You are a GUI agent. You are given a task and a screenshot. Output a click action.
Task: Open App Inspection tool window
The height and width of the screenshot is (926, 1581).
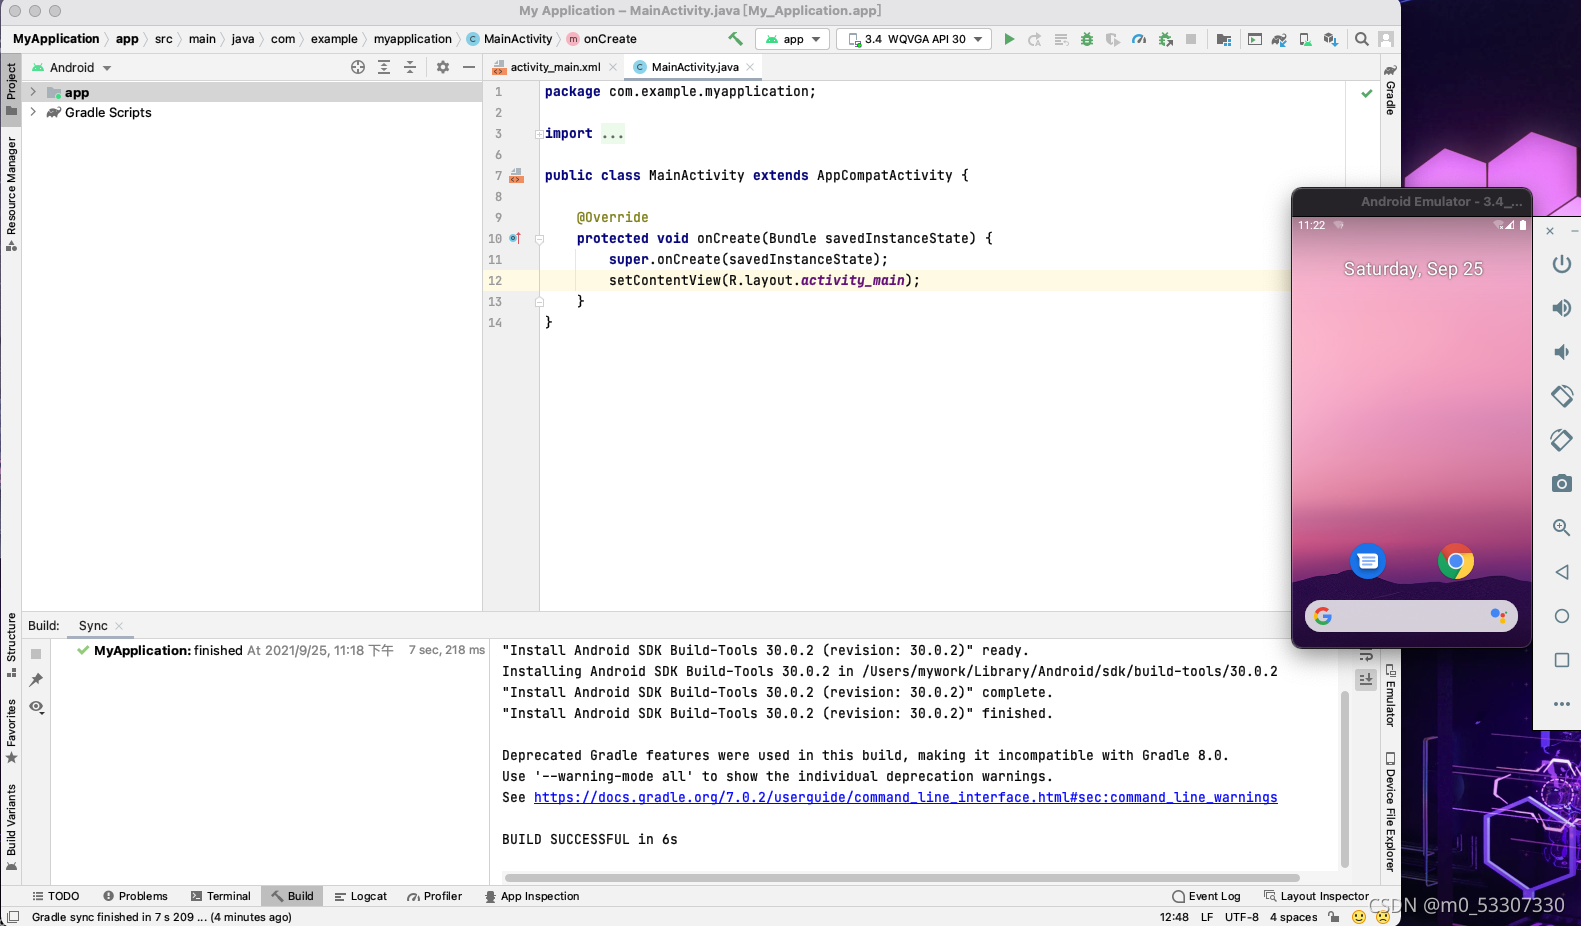(532, 896)
